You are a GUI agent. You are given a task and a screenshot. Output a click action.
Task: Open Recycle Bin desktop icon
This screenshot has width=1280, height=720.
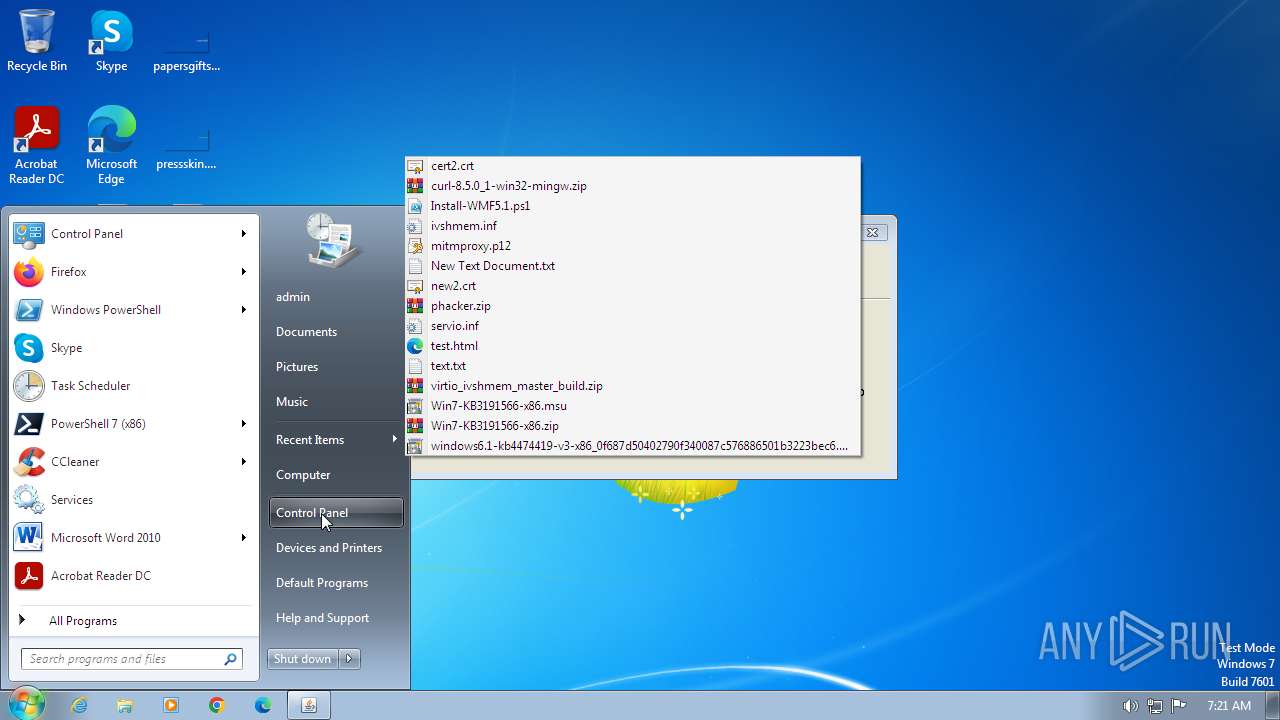coord(37,41)
